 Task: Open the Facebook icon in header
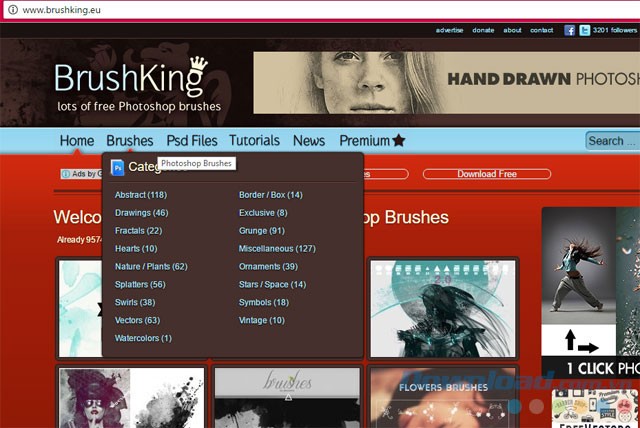pyautogui.click(x=570, y=30)
